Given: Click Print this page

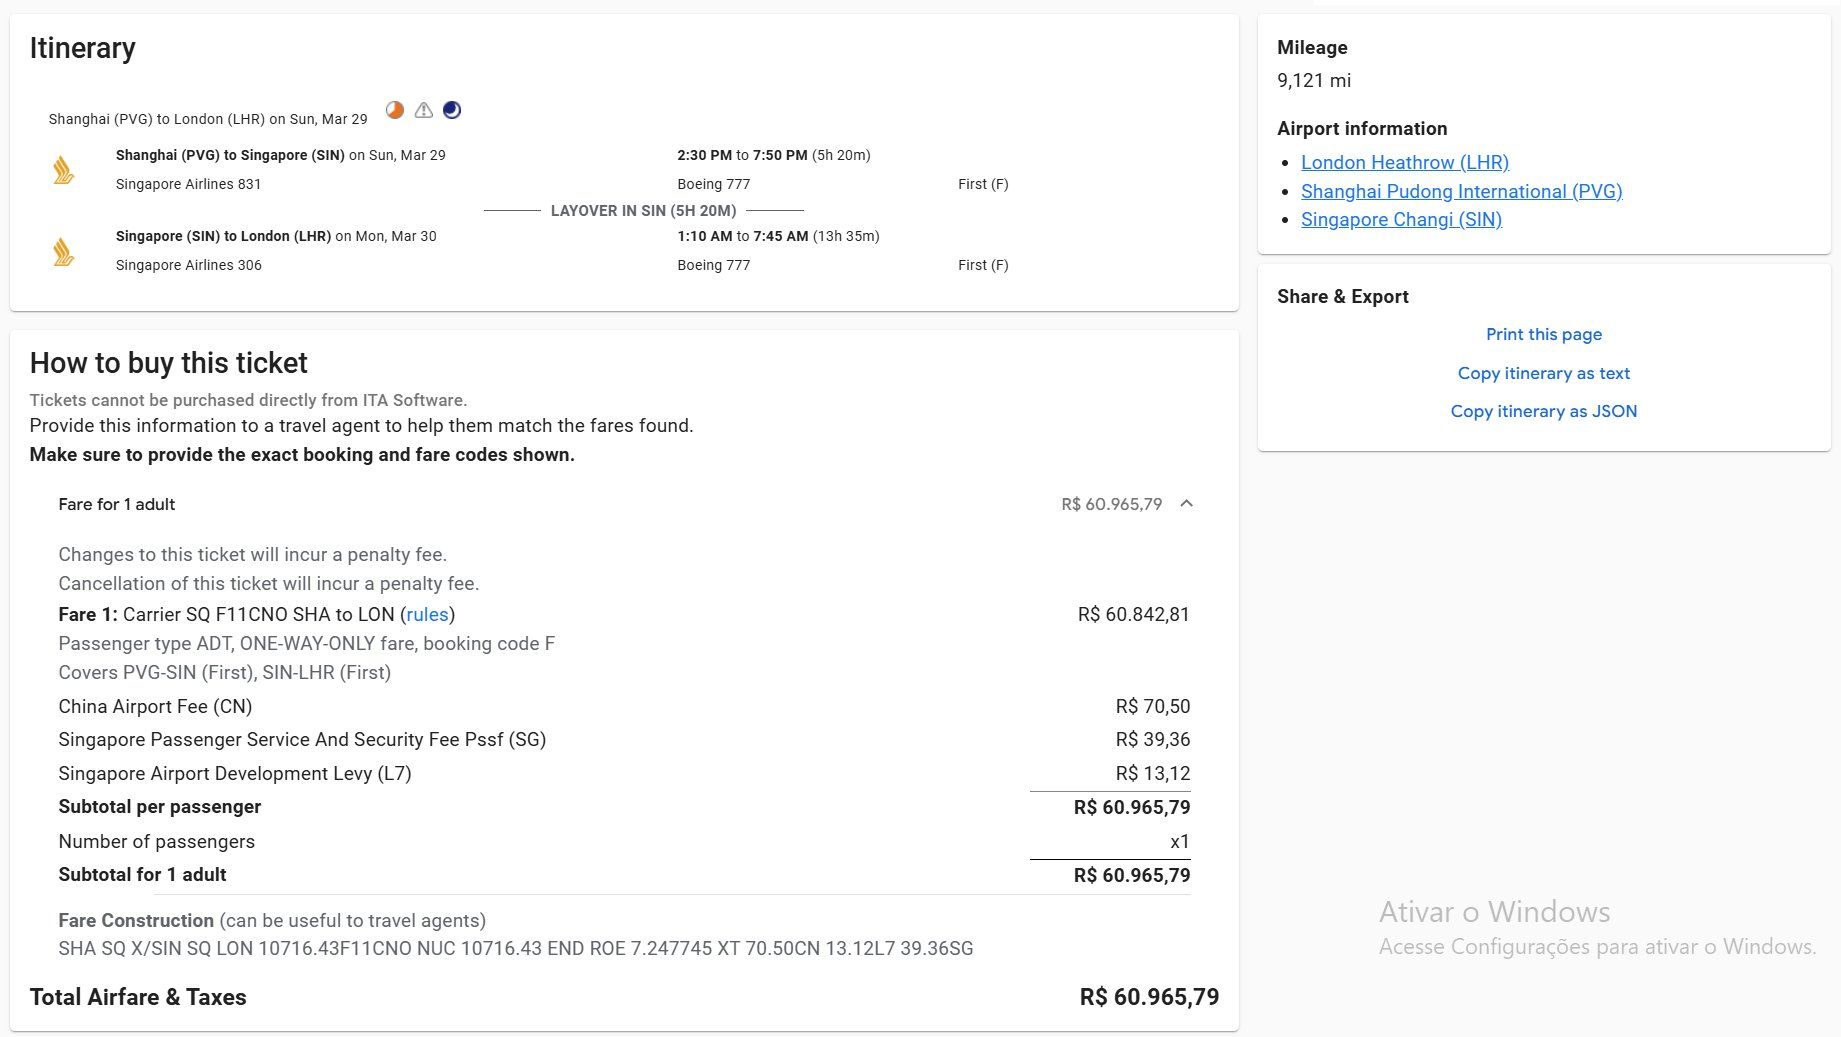Looking at the screenshot, I should click(x=1543, y=334).
